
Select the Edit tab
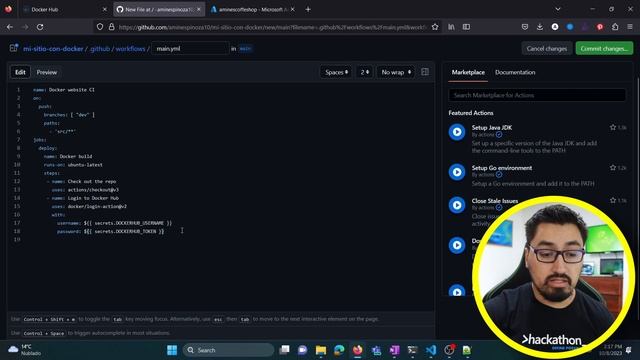coord(20,72)
